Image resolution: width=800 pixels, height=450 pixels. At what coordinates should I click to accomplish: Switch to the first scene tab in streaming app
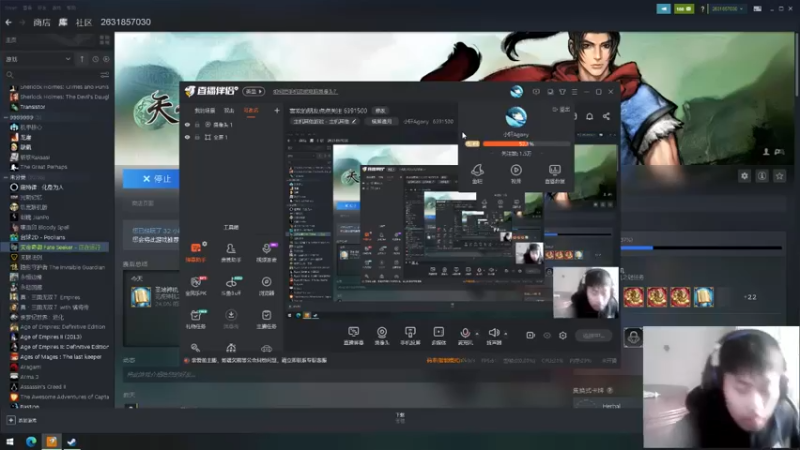coord(205,110)
